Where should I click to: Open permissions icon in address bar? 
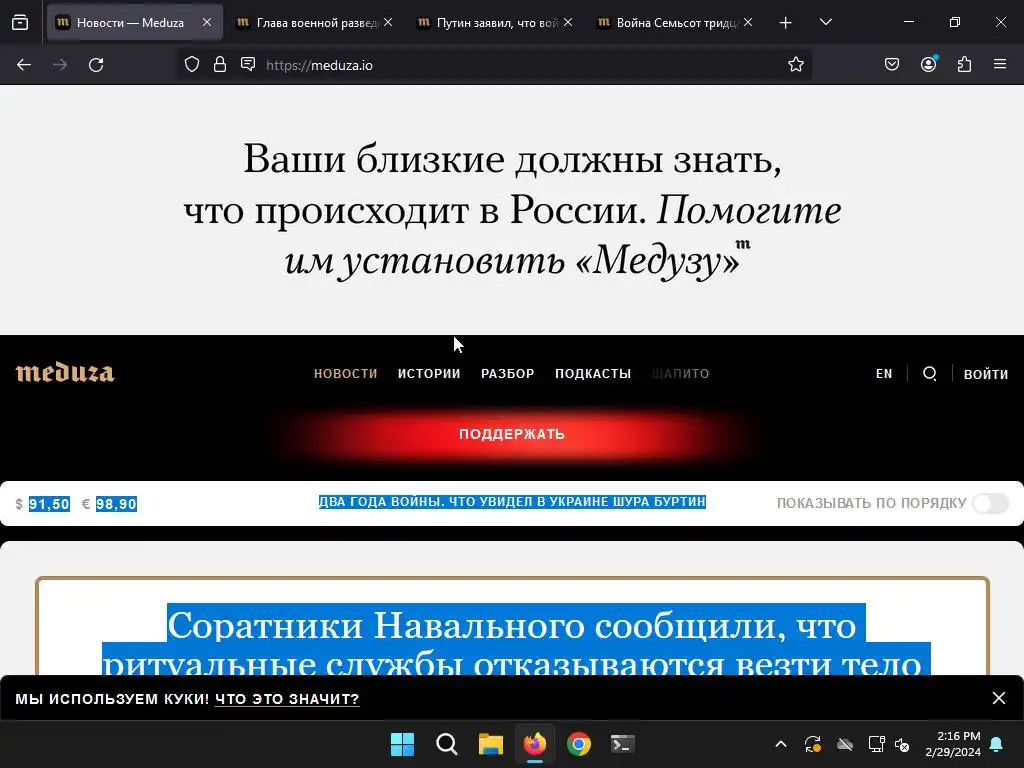248,65
